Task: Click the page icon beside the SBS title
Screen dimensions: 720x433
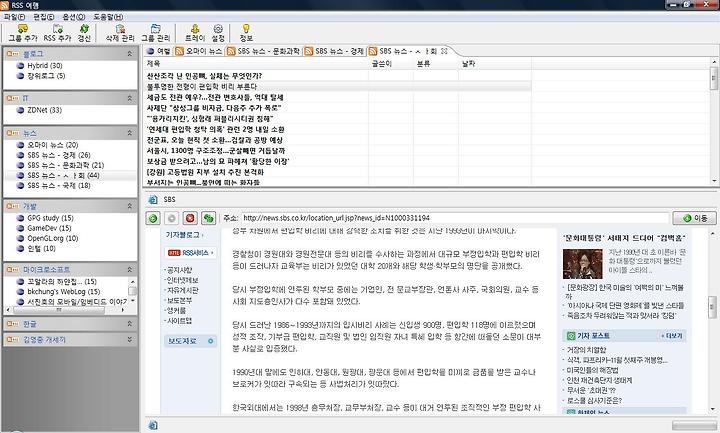Action: point(153,200)
